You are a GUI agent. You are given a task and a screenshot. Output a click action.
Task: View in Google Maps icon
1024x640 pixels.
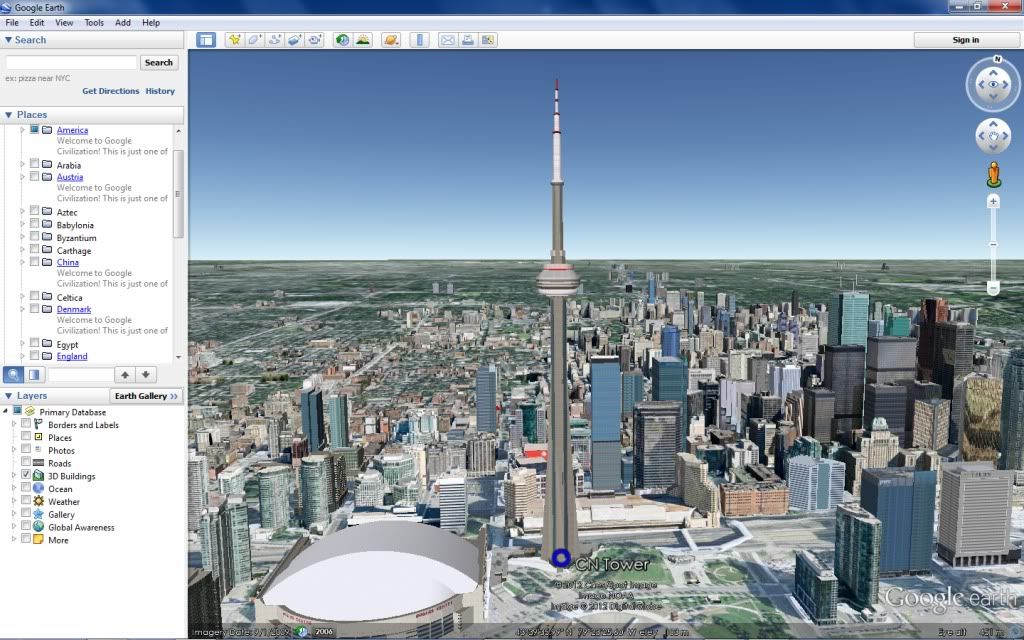[488, 40]
